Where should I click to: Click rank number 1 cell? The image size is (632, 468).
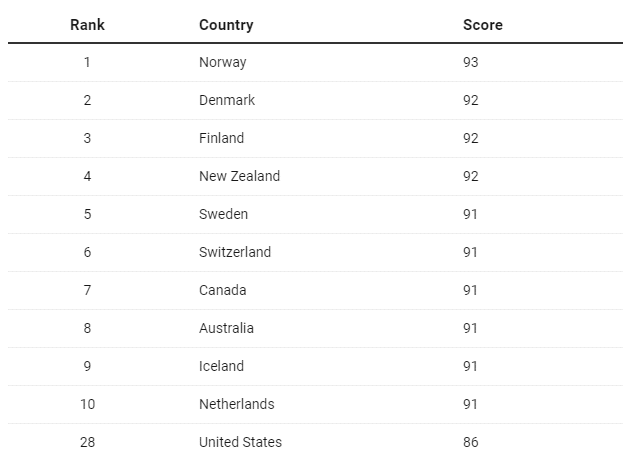coord(87,62)
